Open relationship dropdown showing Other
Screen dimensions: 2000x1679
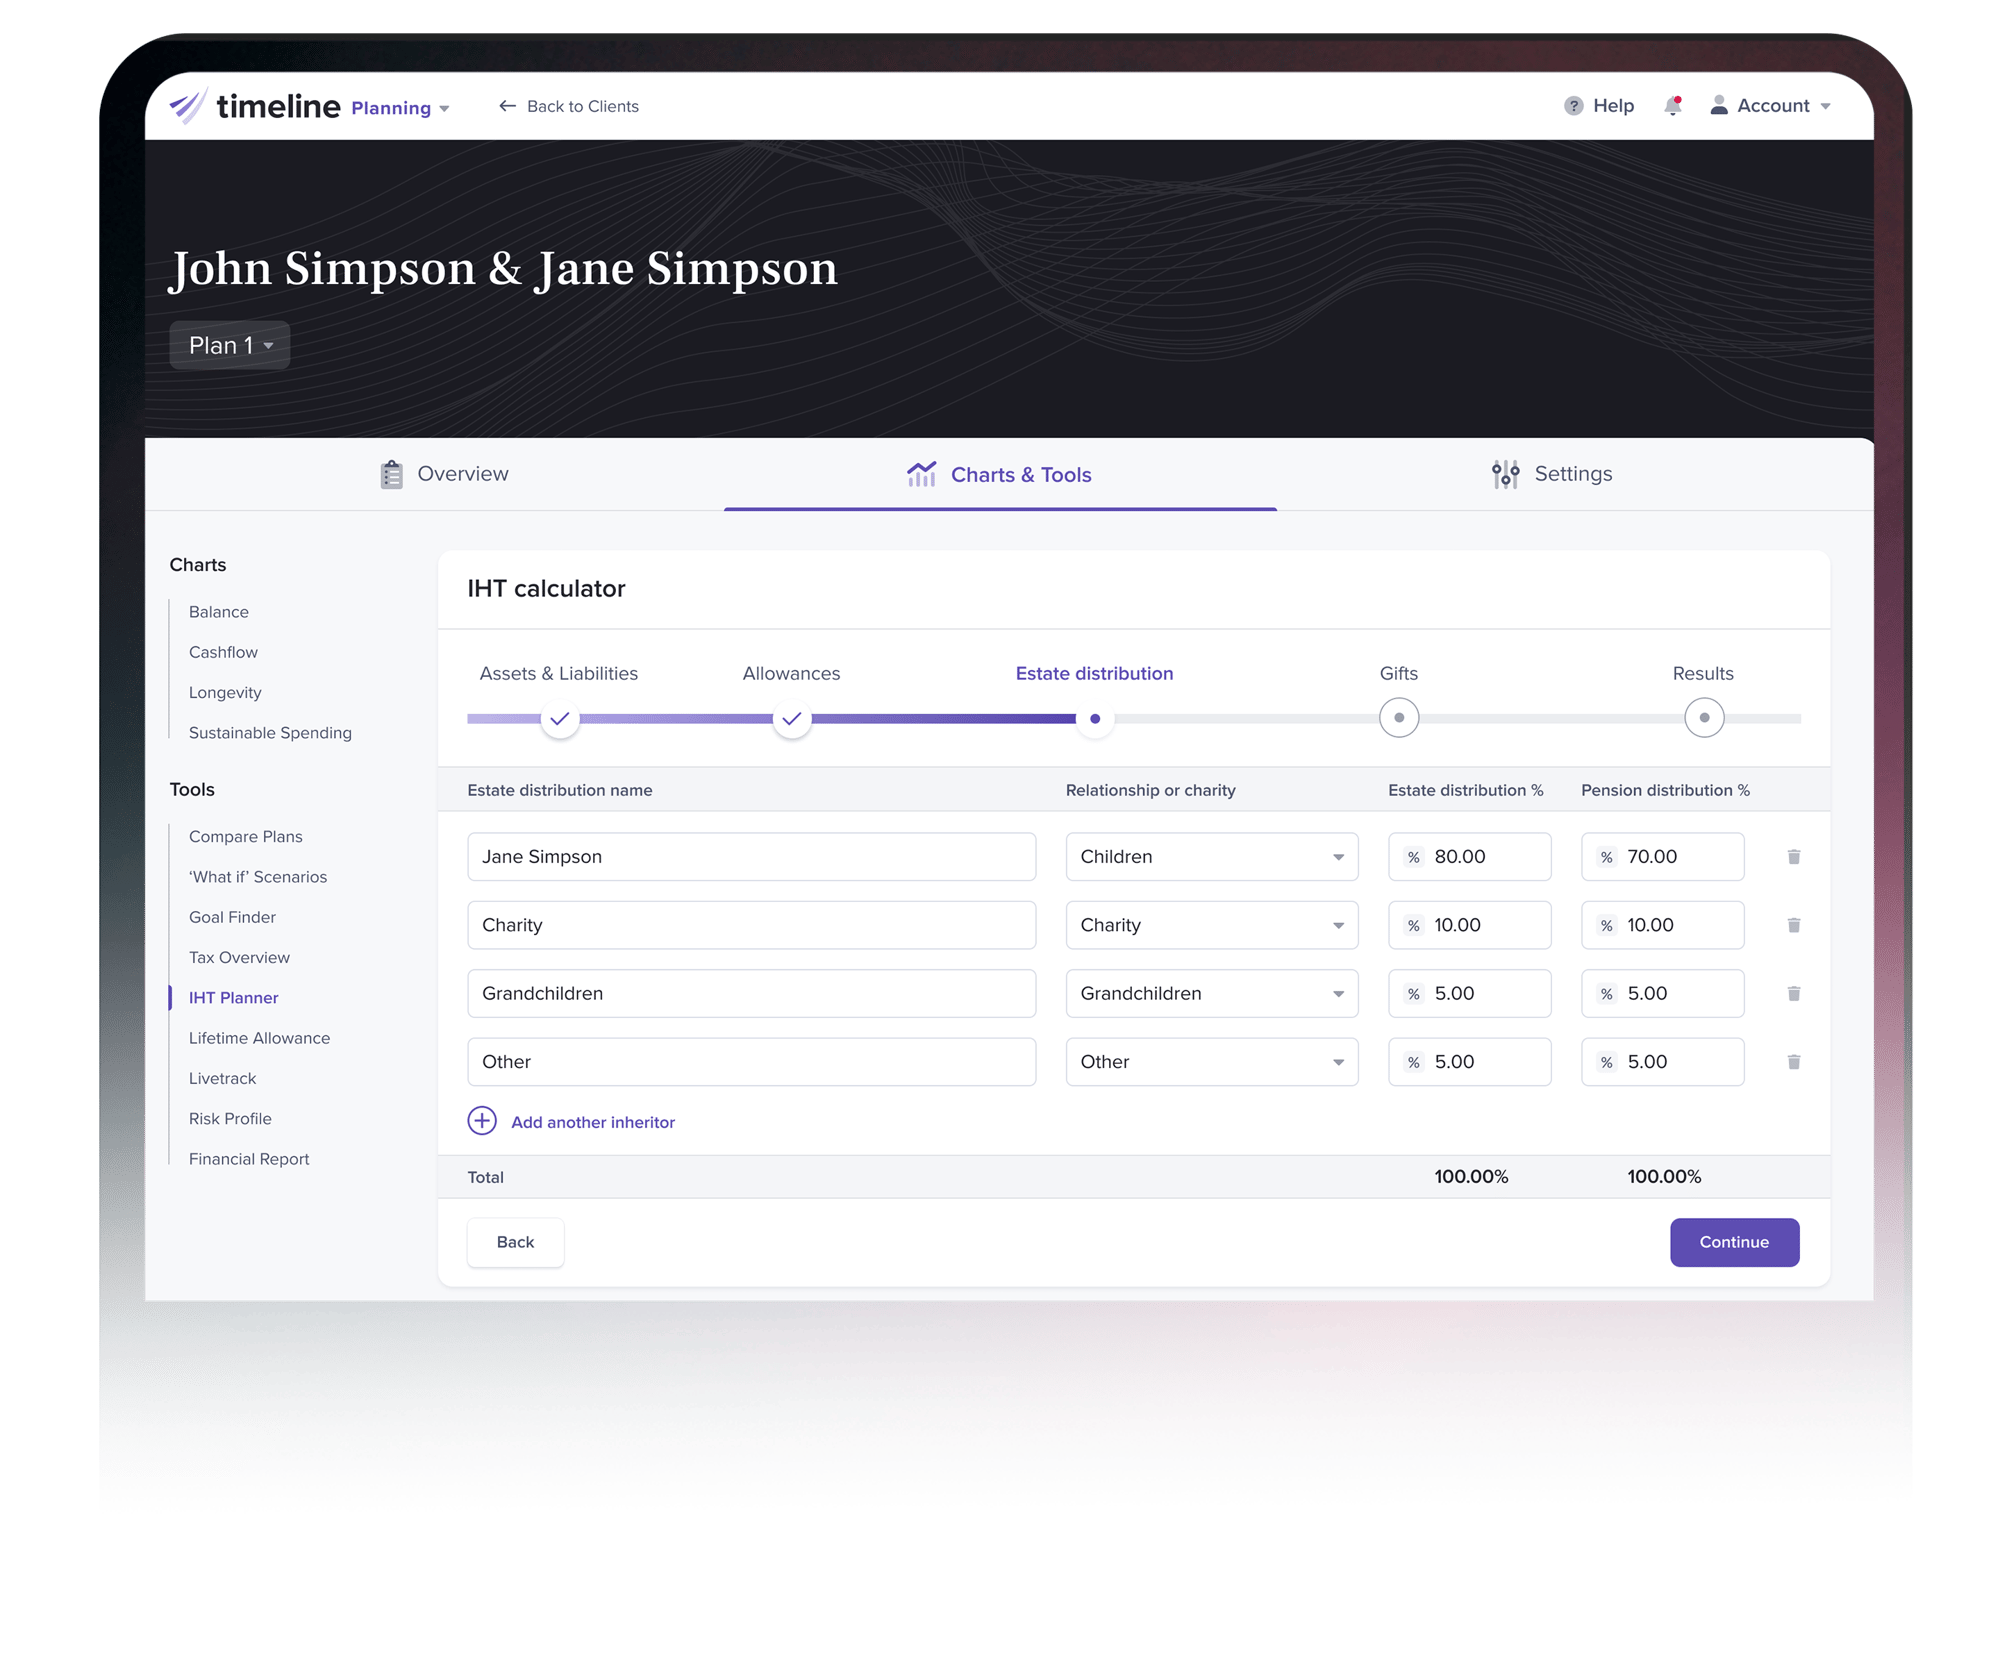1211,1062
